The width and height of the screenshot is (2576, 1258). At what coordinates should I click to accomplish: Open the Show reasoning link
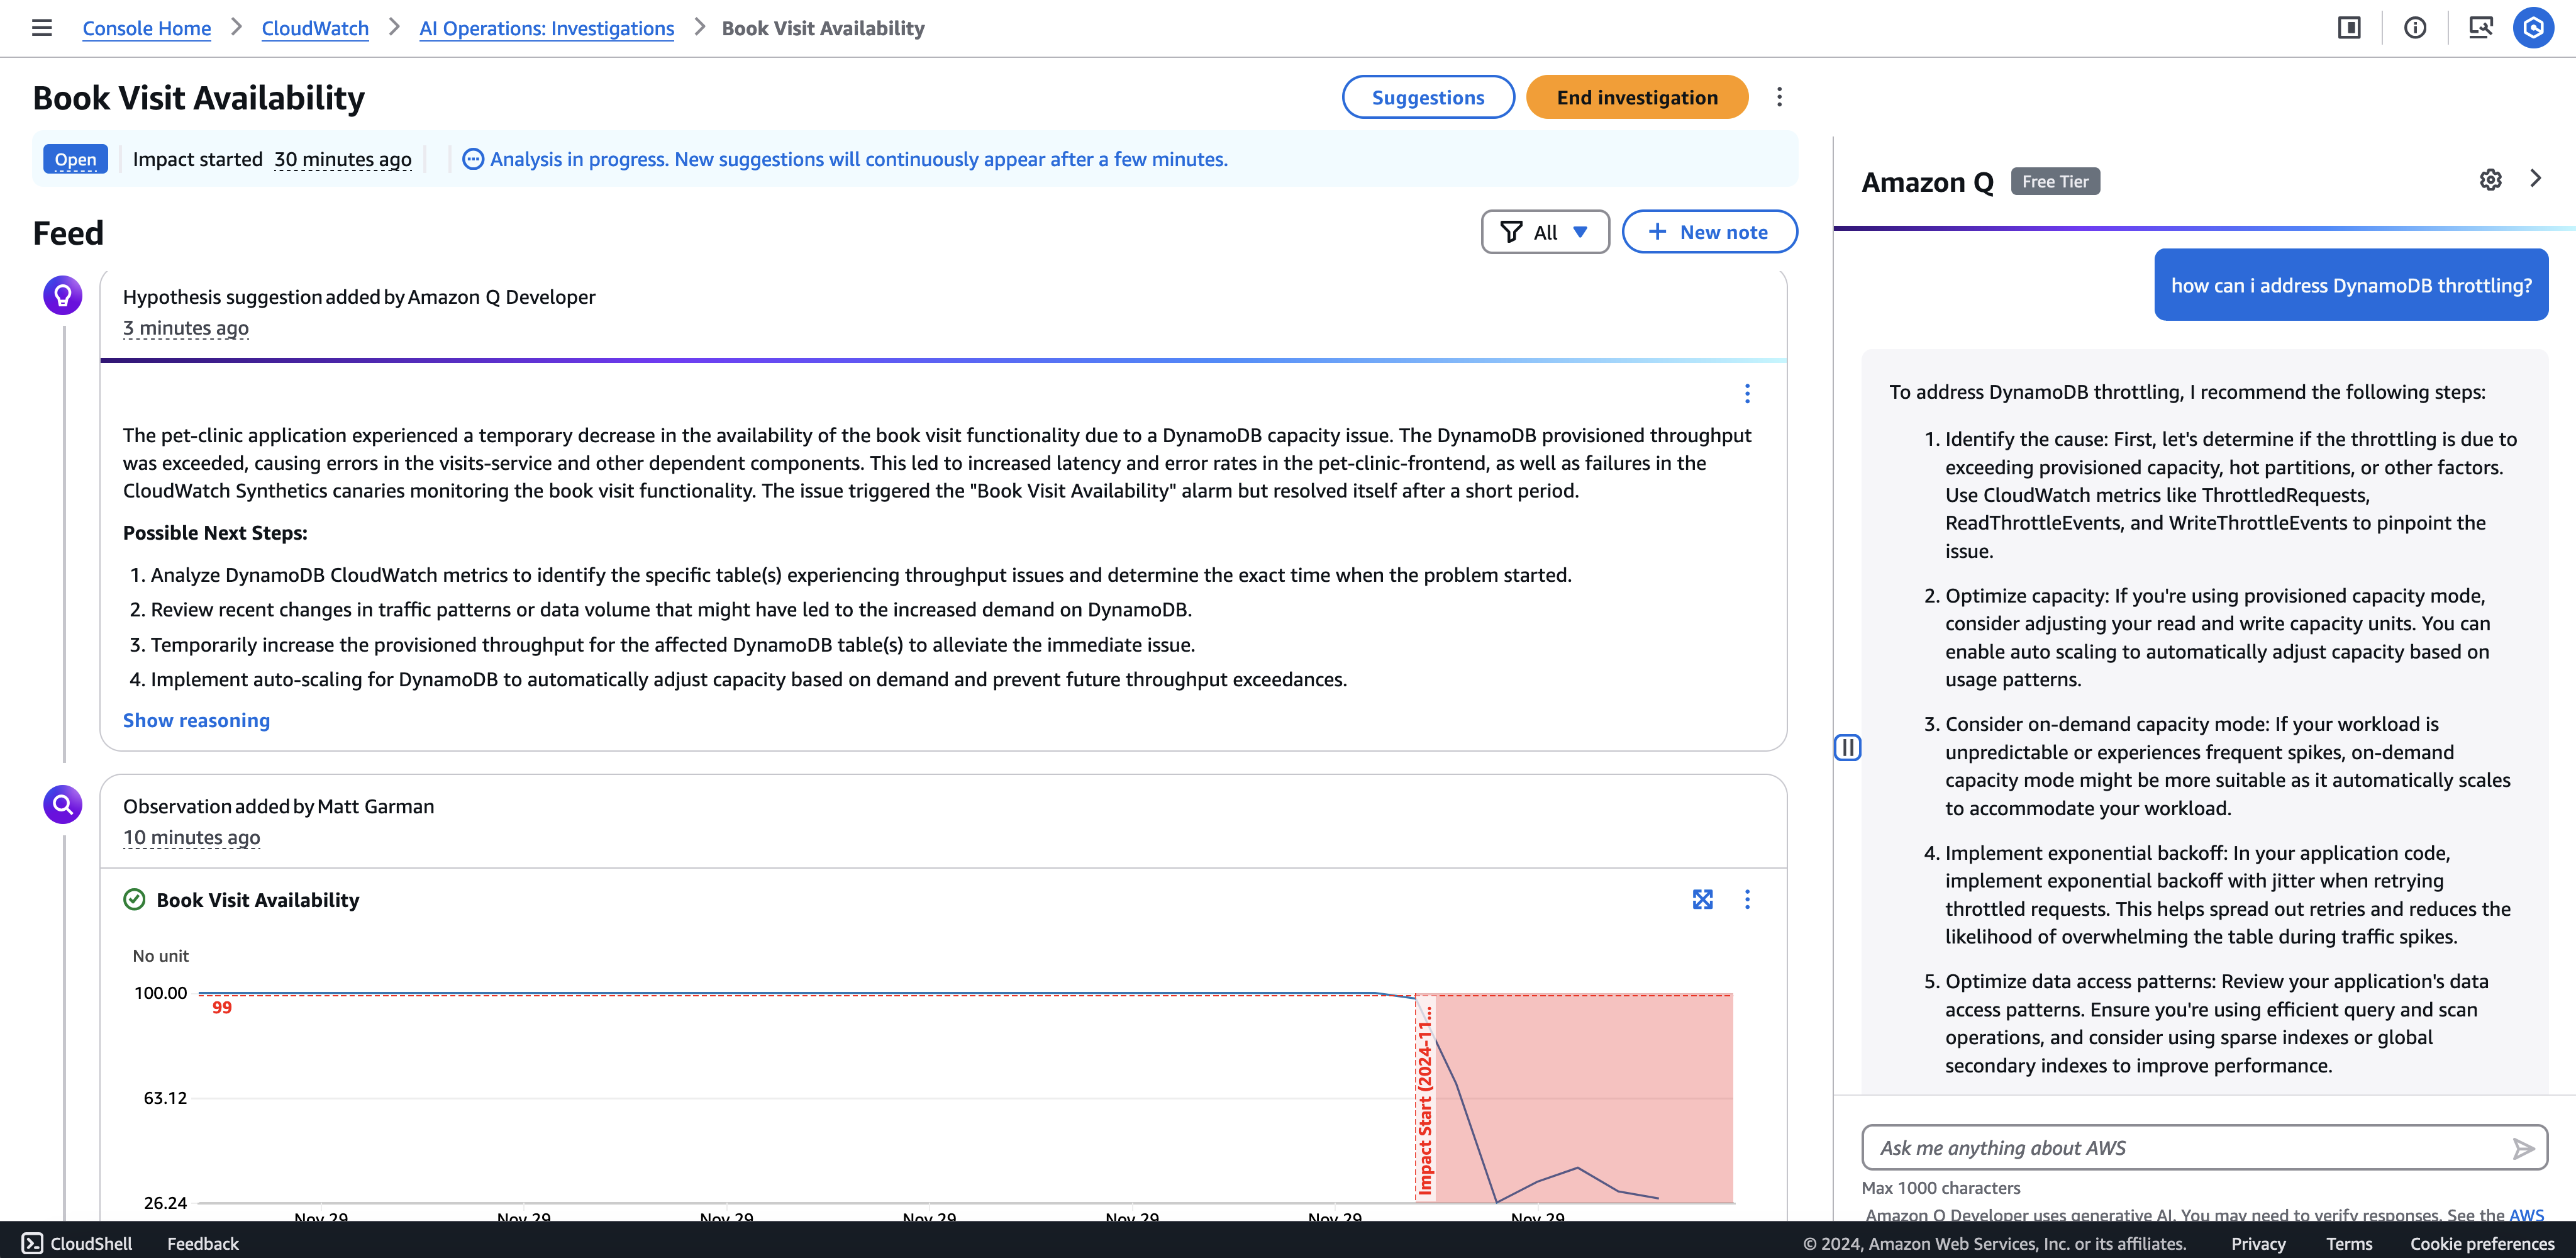coord(196,720)
